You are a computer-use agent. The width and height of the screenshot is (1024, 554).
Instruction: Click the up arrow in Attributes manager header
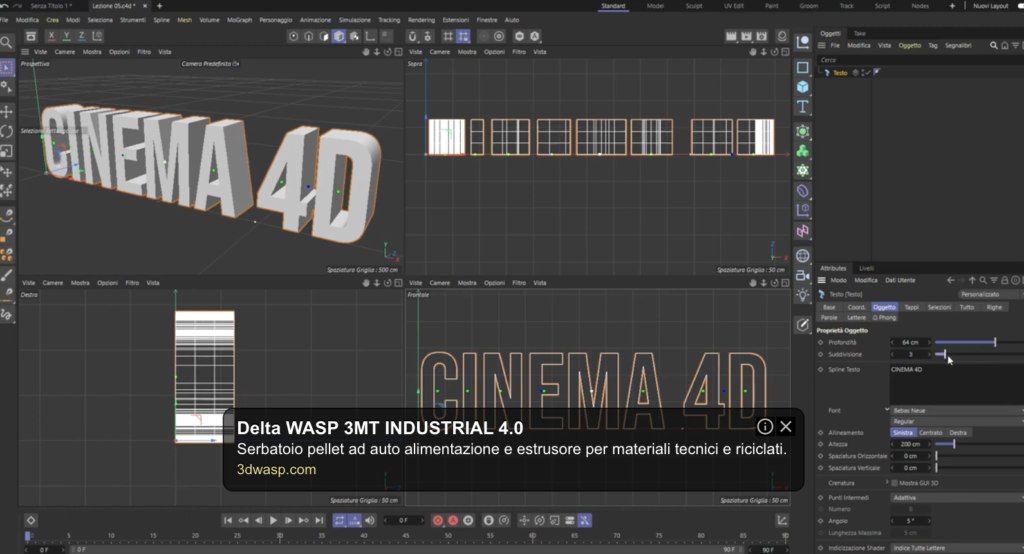pyautogui.click(x=972, y=280)
